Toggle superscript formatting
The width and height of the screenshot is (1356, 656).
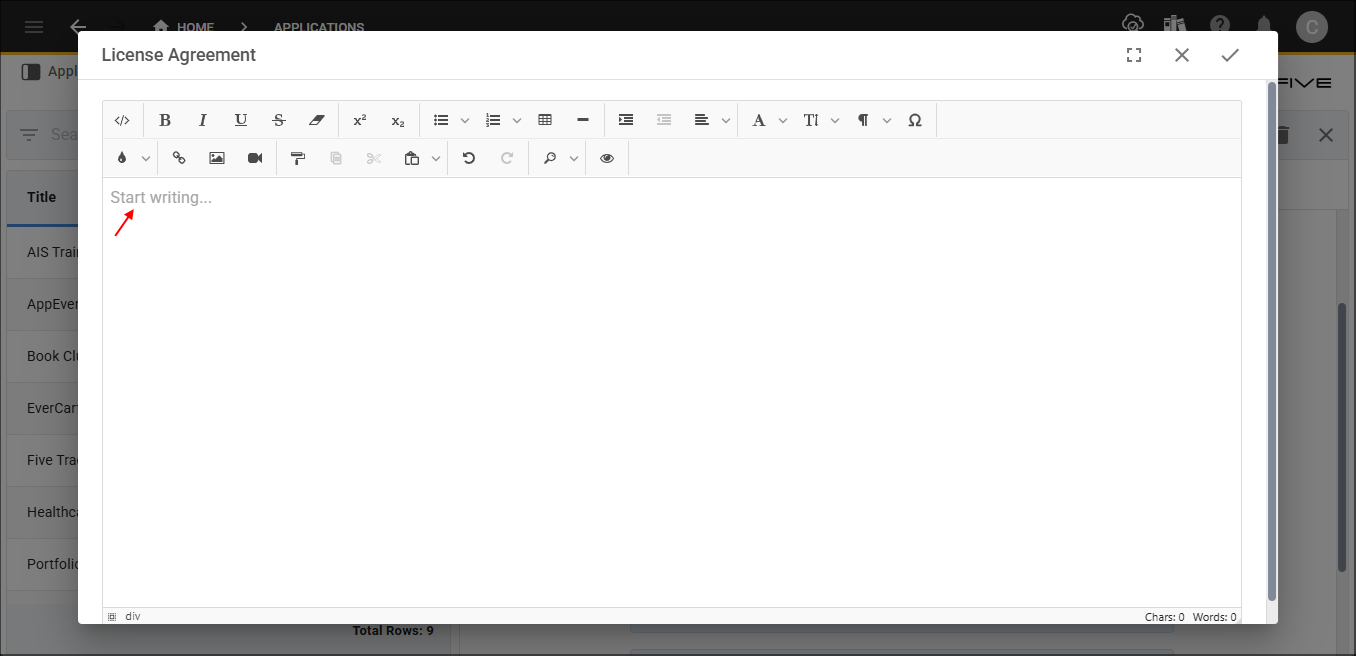[359, 119]
